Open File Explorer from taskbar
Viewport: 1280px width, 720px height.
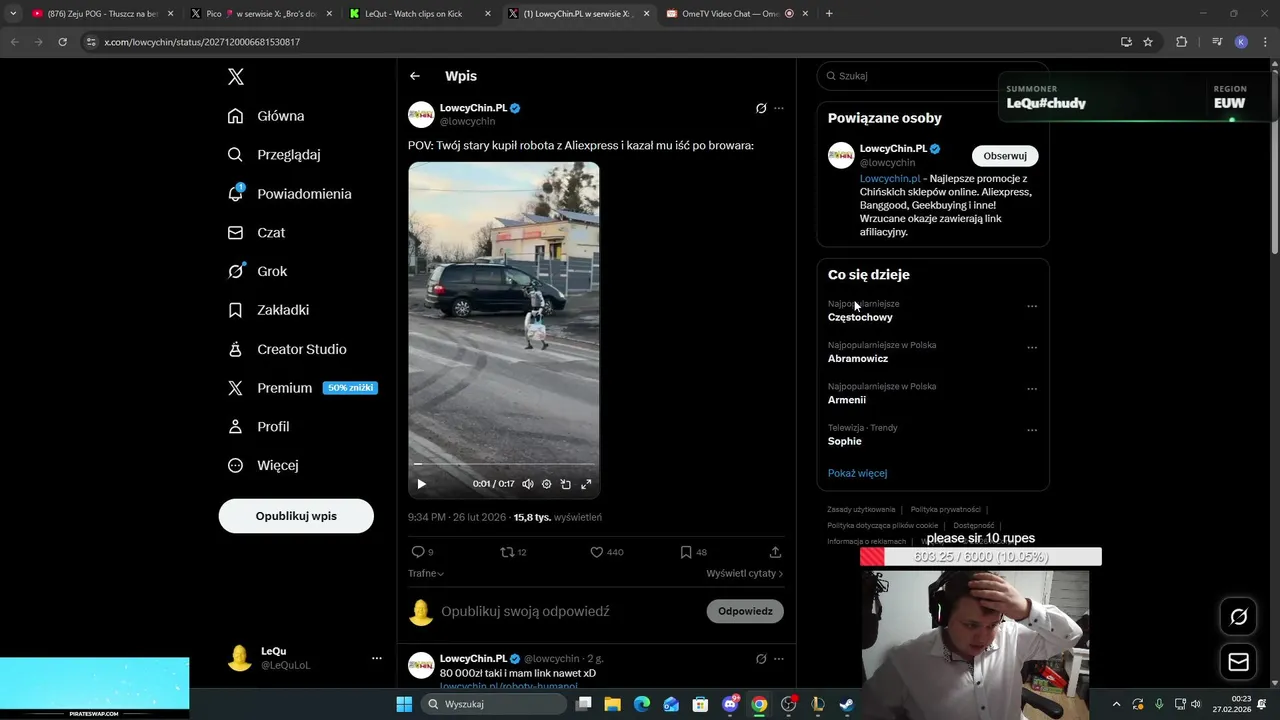tap(613, 704)
